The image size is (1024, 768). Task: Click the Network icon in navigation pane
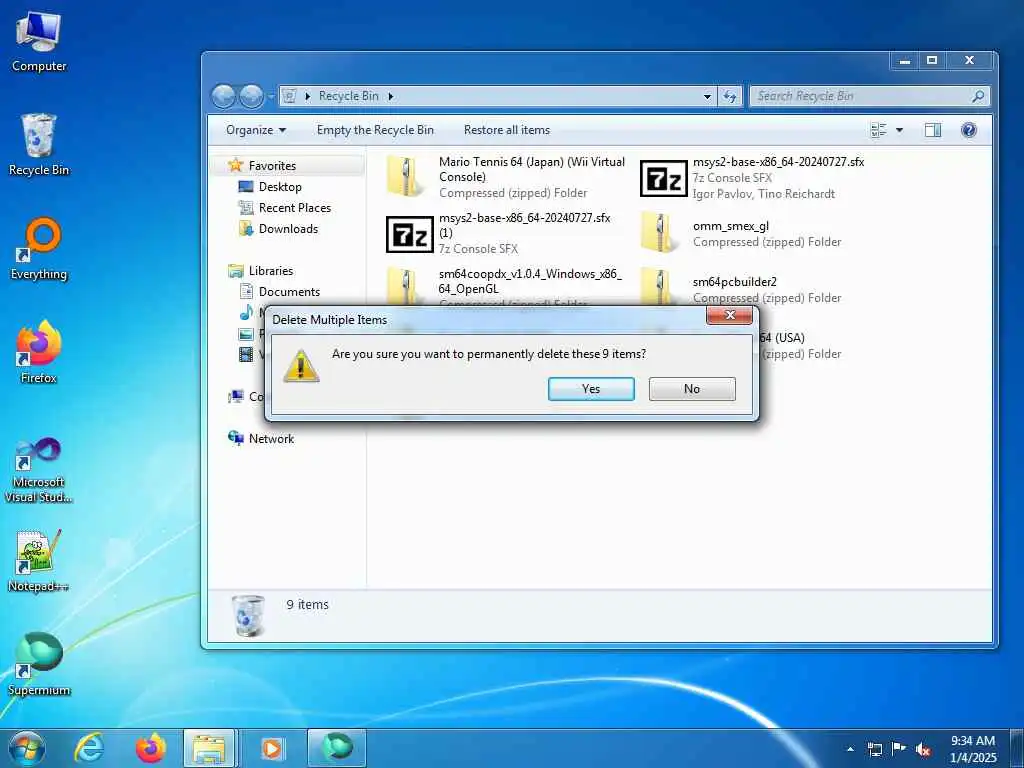(235, 438)
